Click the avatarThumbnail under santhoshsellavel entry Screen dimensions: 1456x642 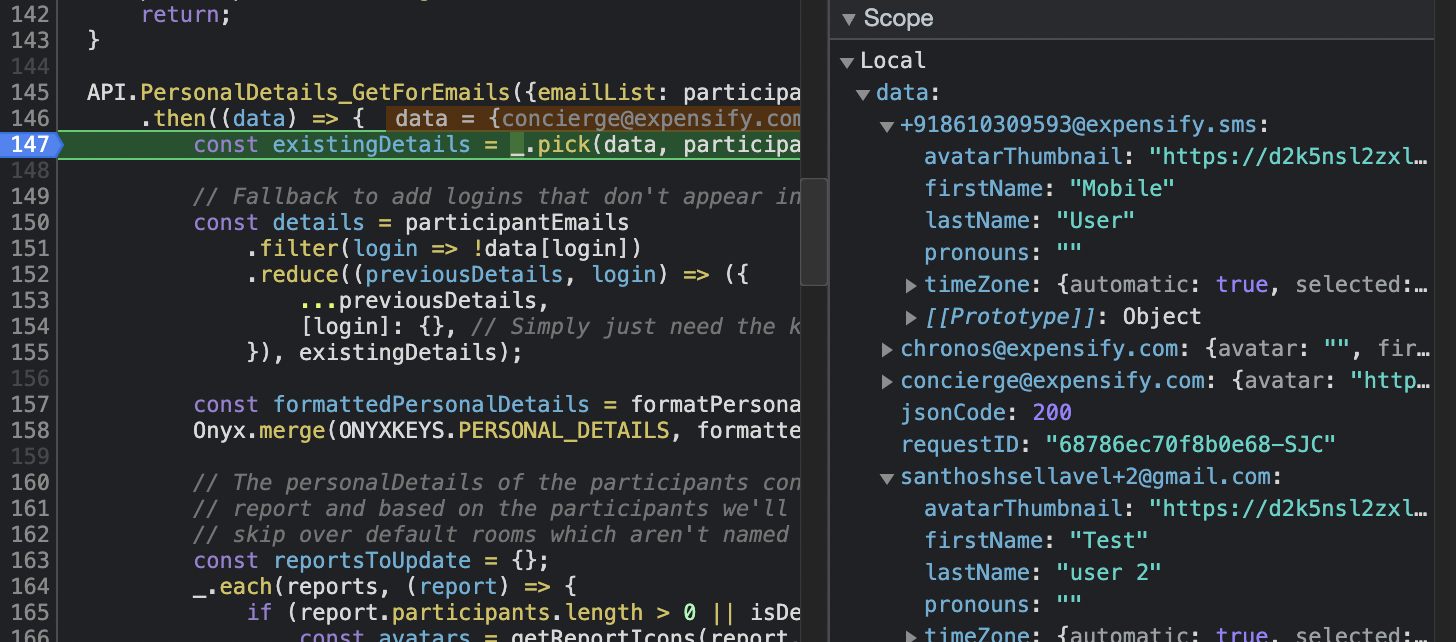pyautogui.click(x=1176, y=508)
